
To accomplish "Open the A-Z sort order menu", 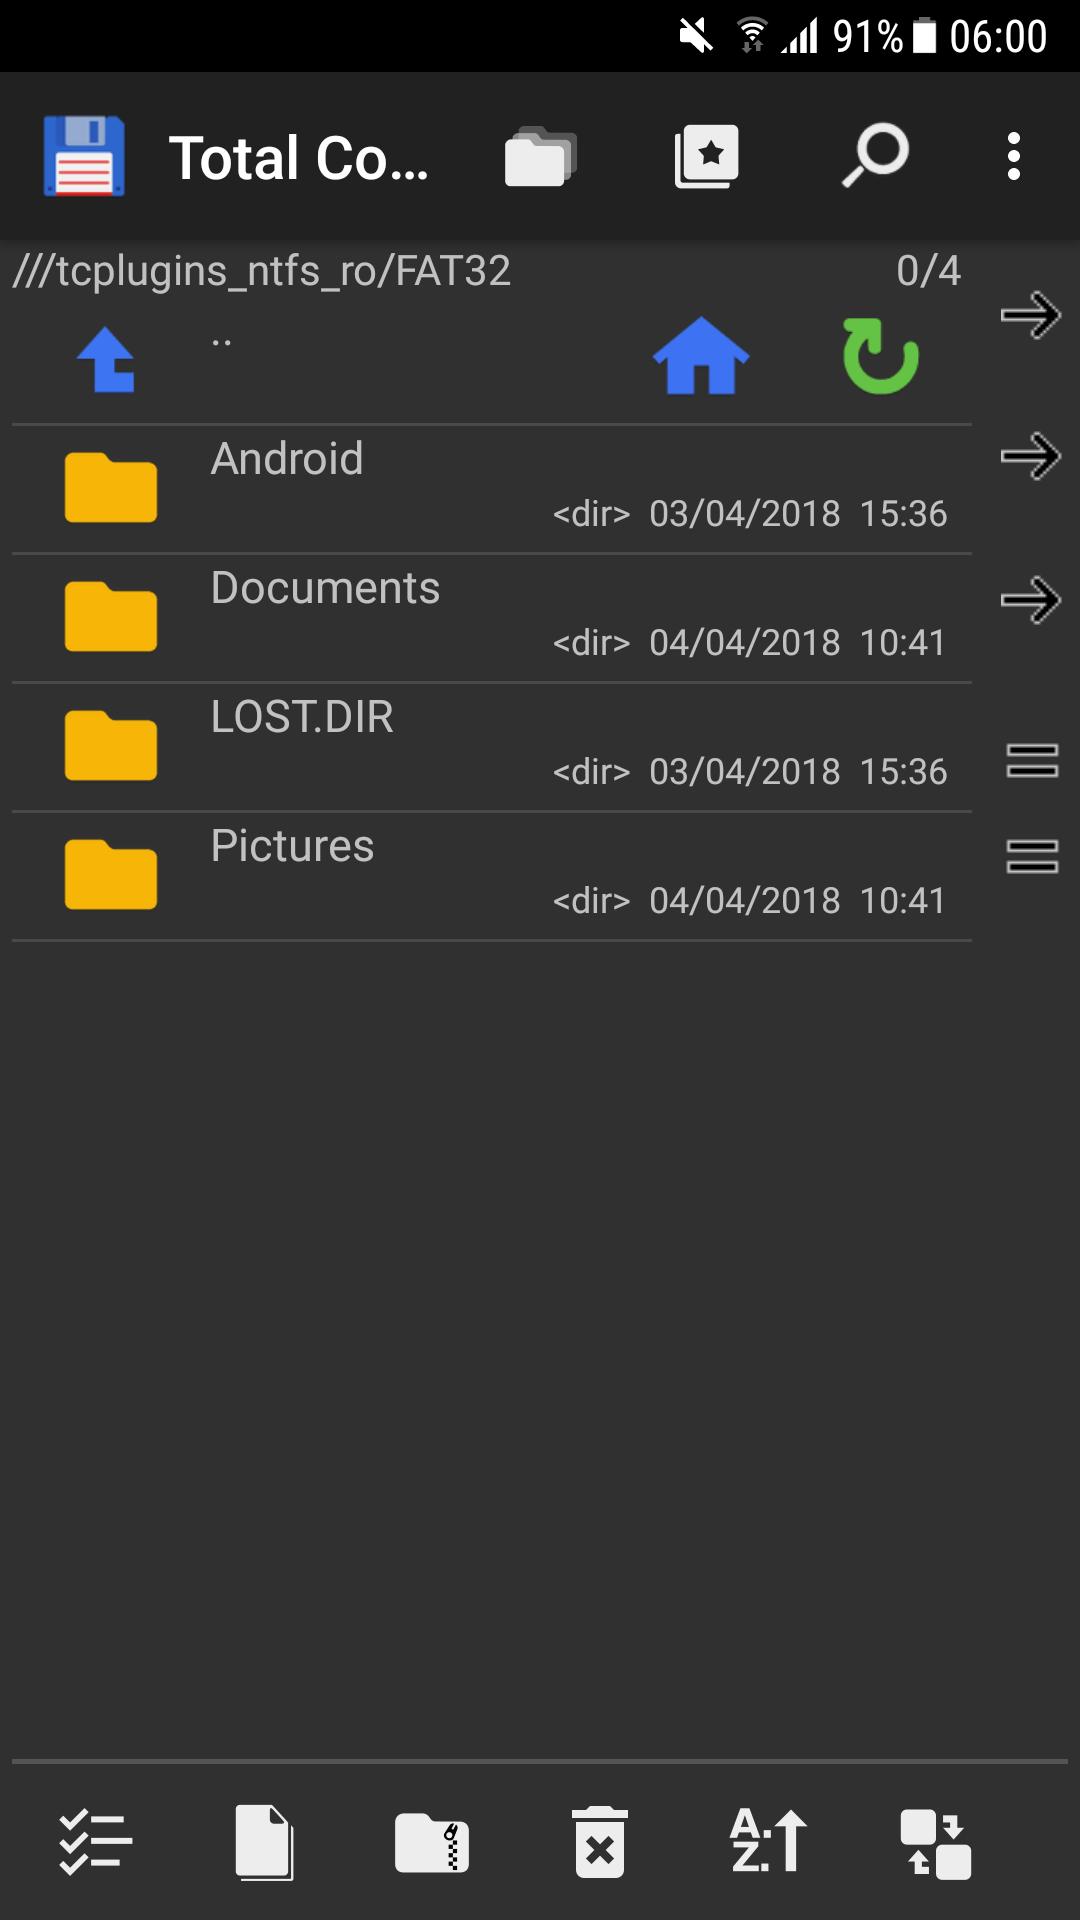I will point(768,1842).
